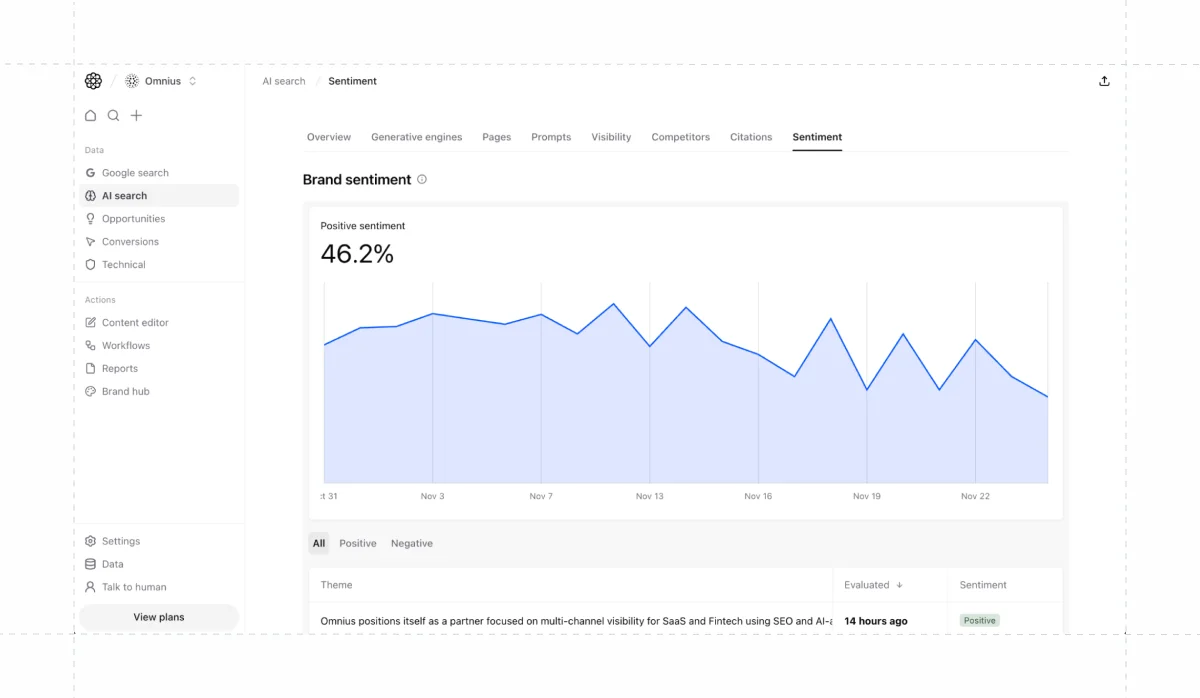Toggle the Evaluated column sort order
This screenshot has height=698, width=1200.
pos(870,585)
